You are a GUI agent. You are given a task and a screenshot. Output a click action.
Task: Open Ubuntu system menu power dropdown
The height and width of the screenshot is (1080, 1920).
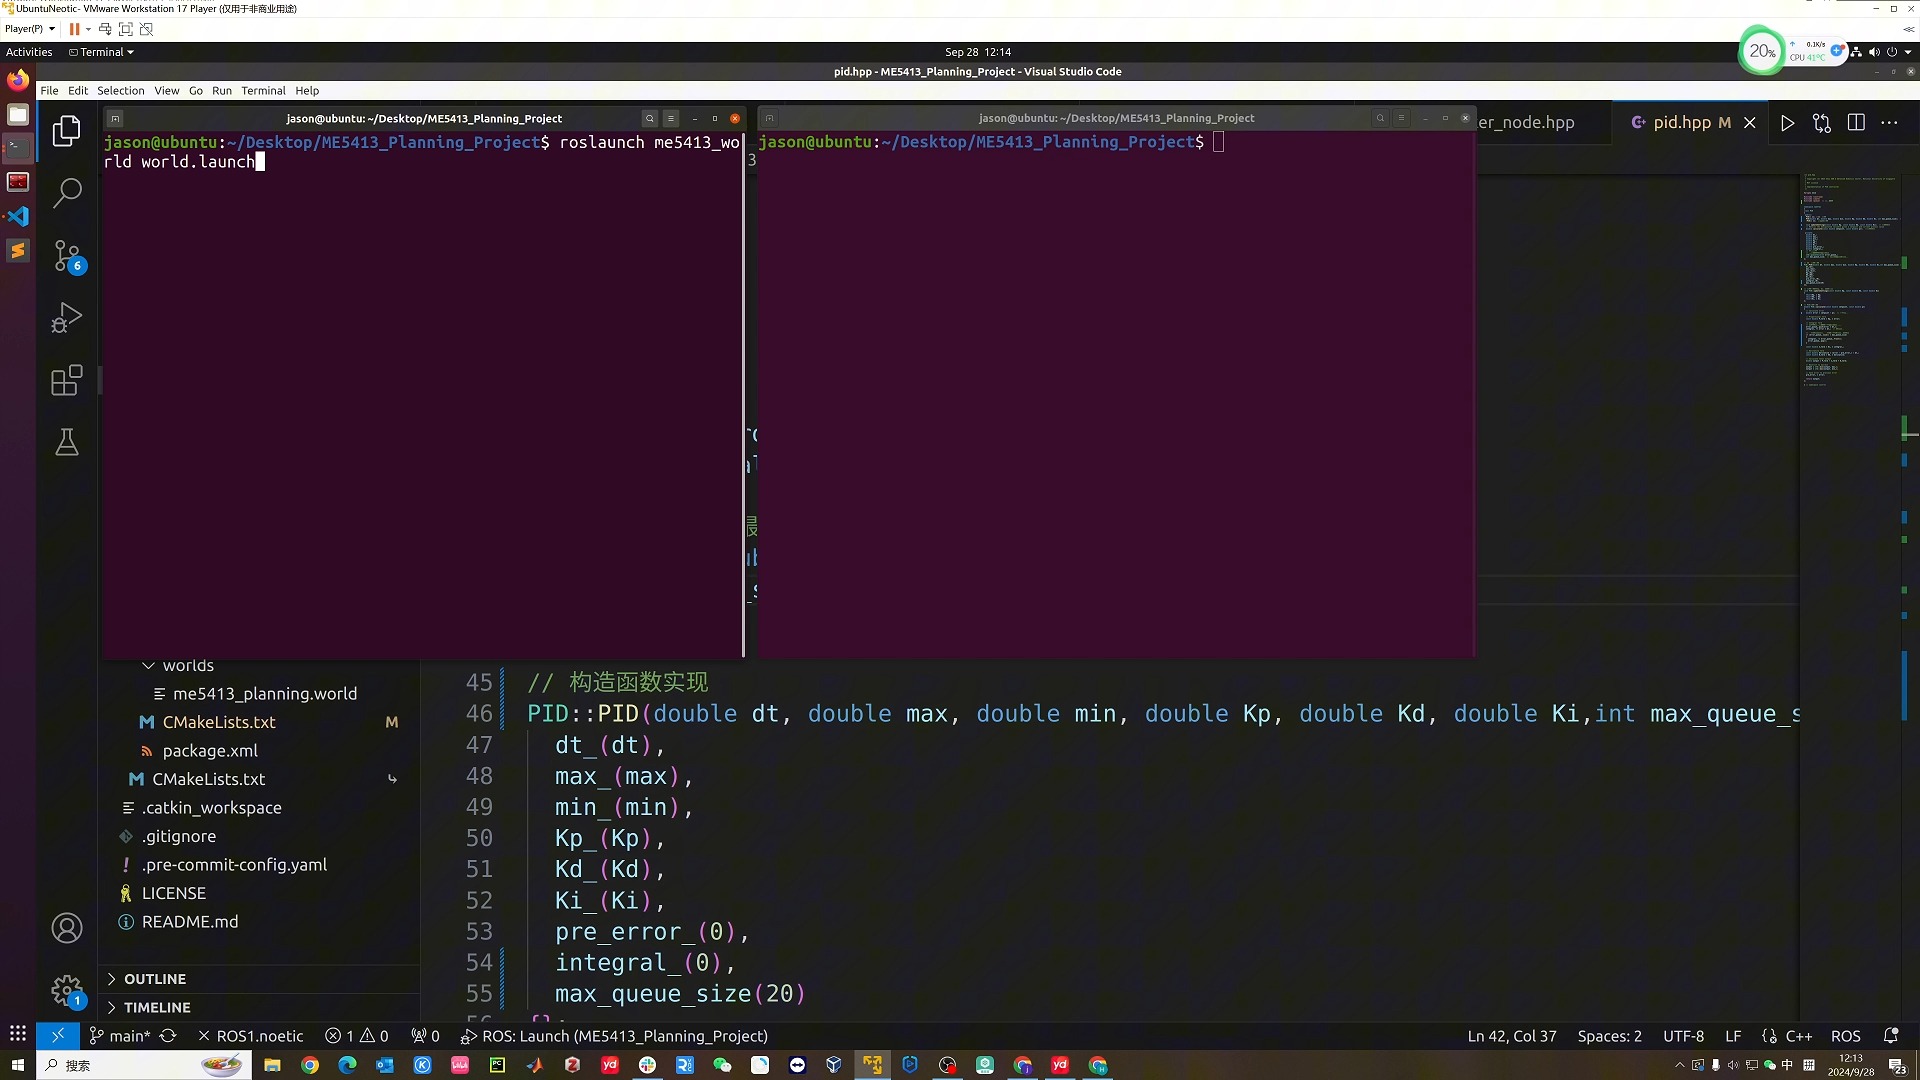(1907, 52)
